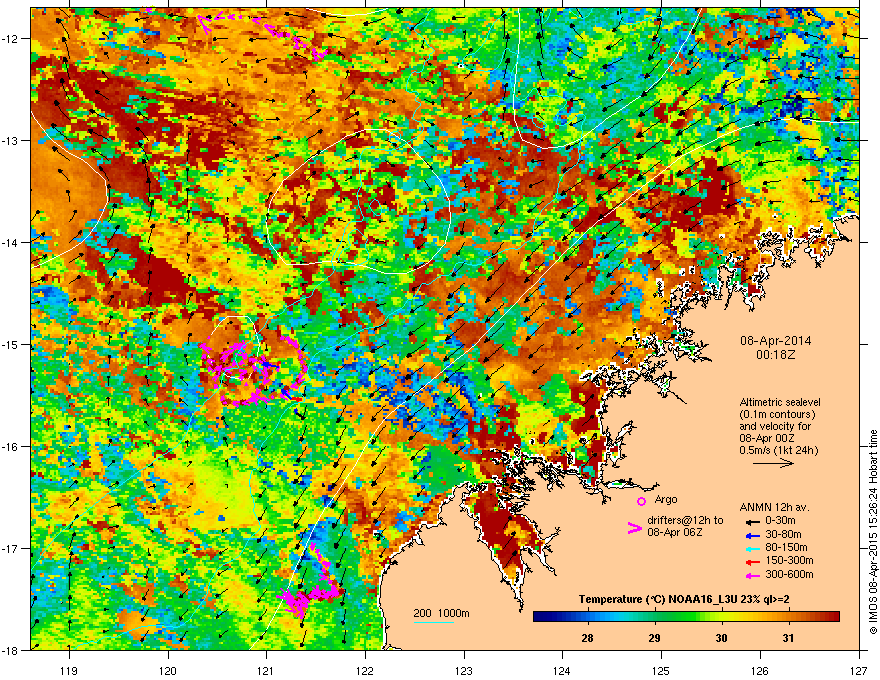Click latitude axis label -18
Image resolution: width=880 pixels, height=680 pixels.
(11, 650)
